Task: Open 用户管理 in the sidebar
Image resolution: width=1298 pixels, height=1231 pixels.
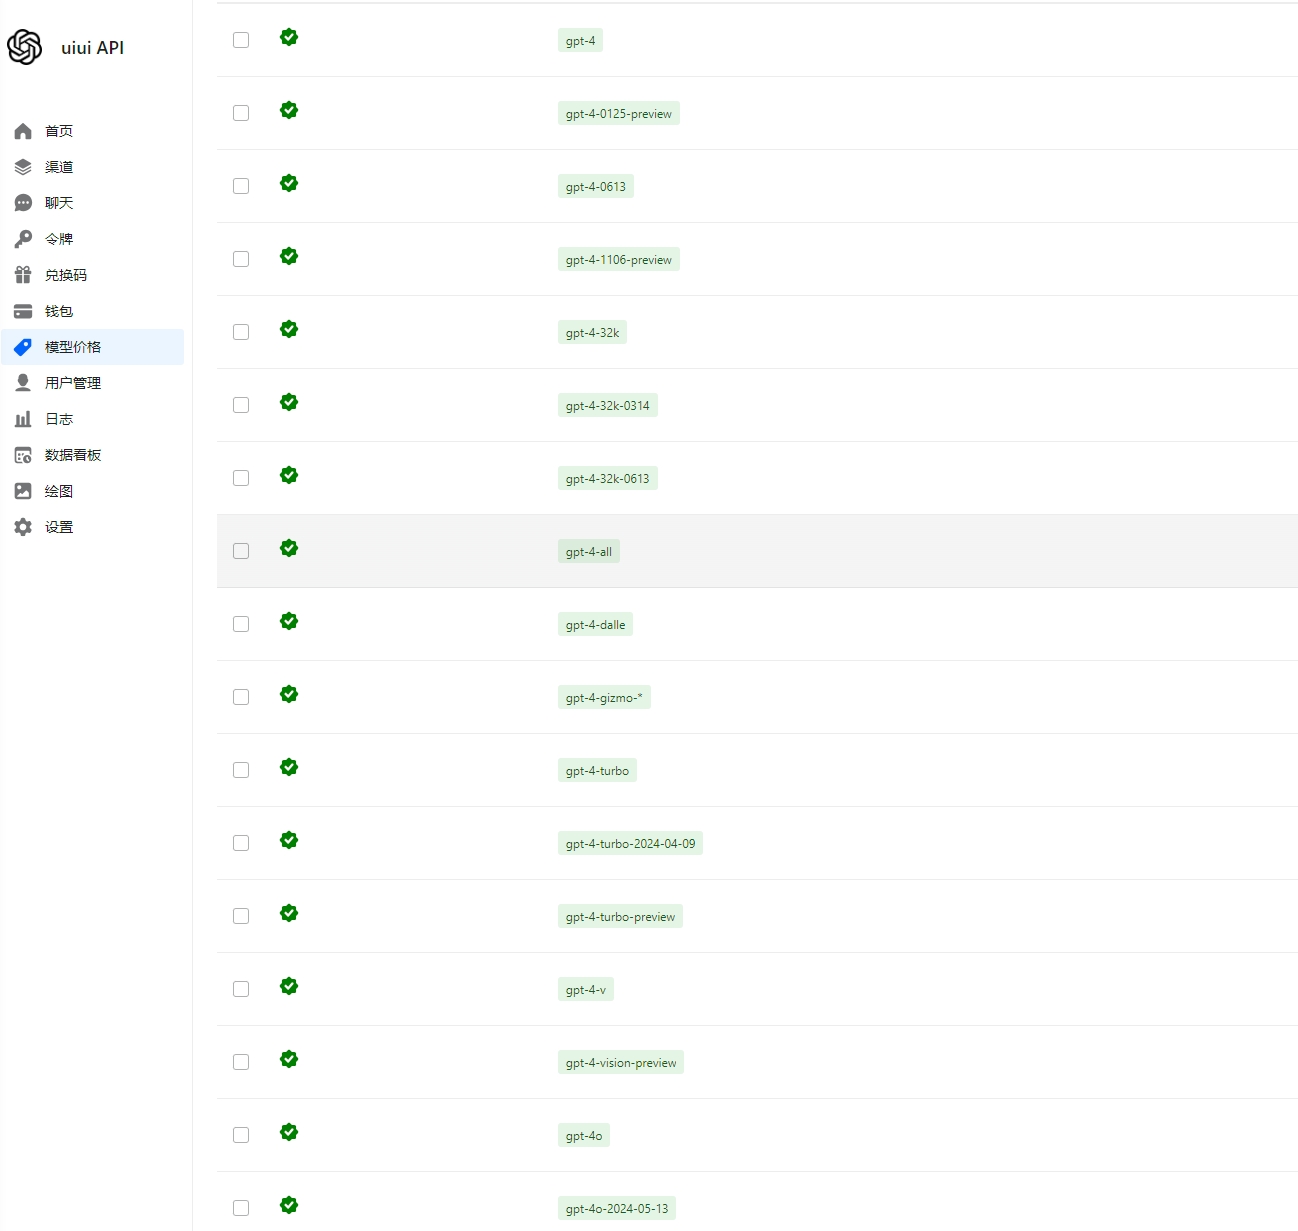Action: coord(92,383)
